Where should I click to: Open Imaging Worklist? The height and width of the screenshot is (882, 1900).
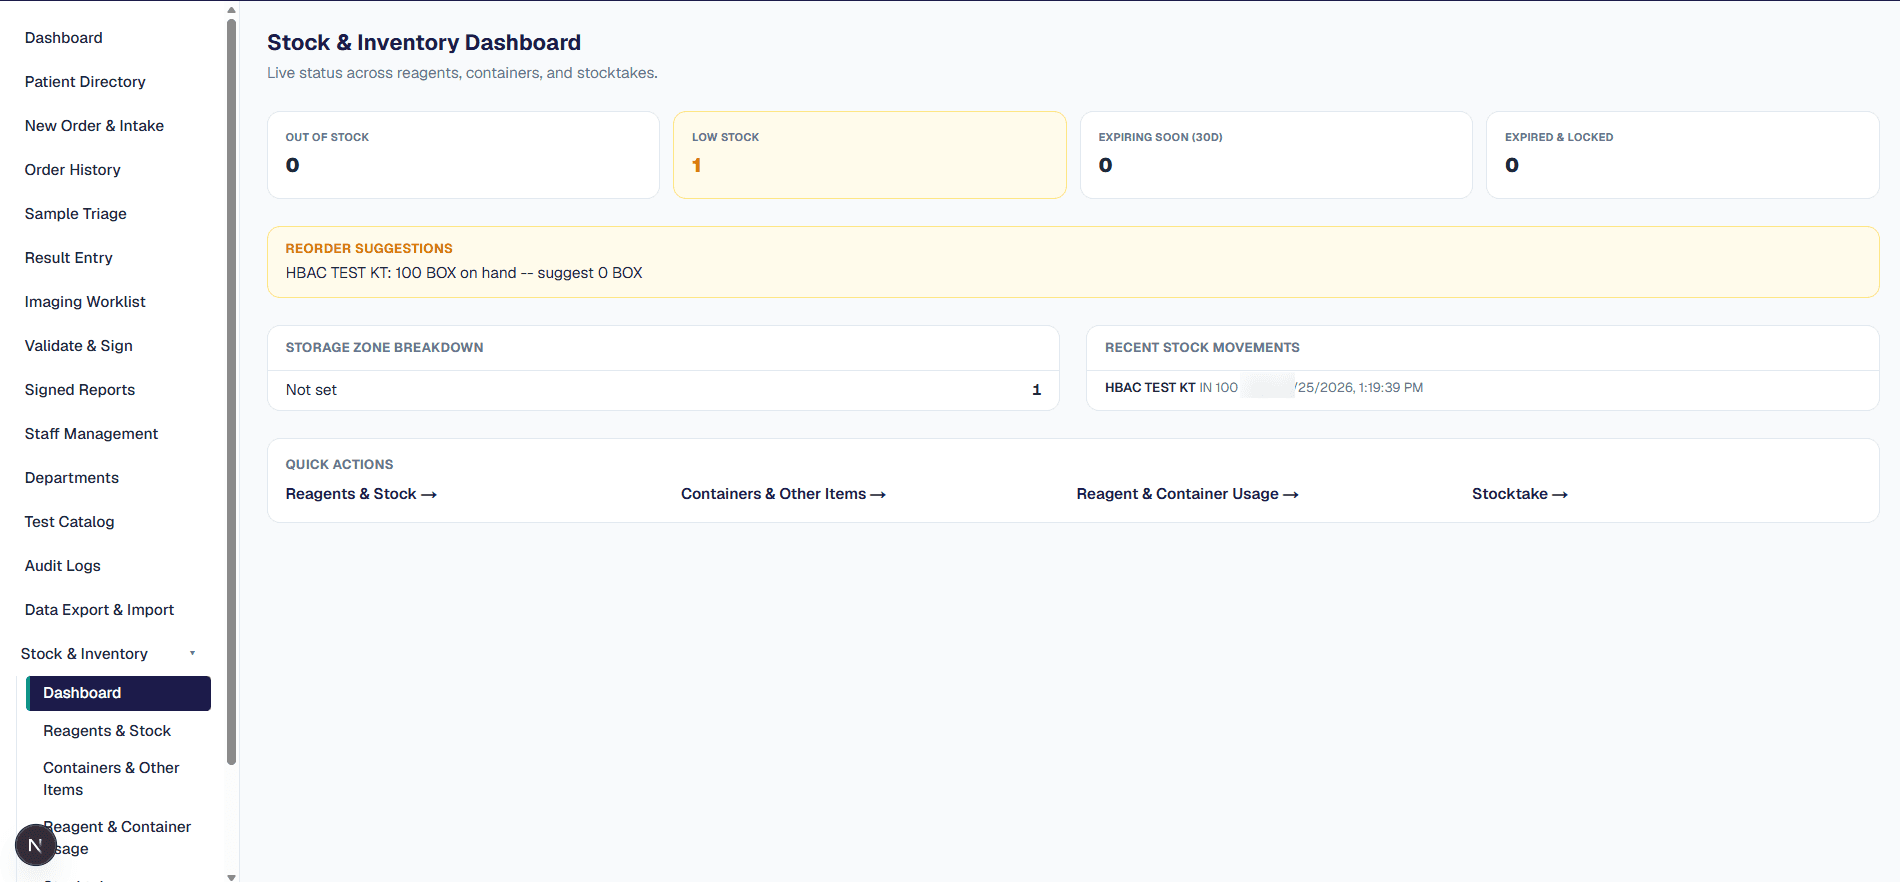85,302
